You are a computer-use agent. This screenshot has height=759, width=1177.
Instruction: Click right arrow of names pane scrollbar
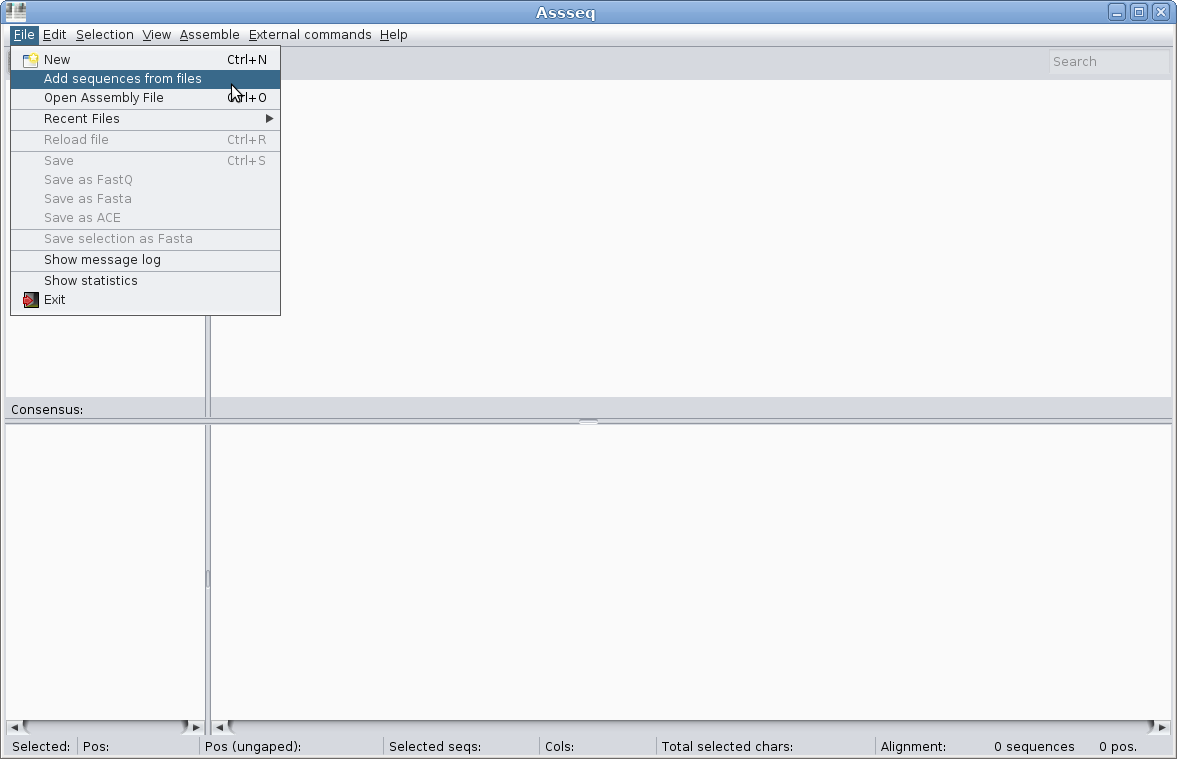tap(197, 727)
